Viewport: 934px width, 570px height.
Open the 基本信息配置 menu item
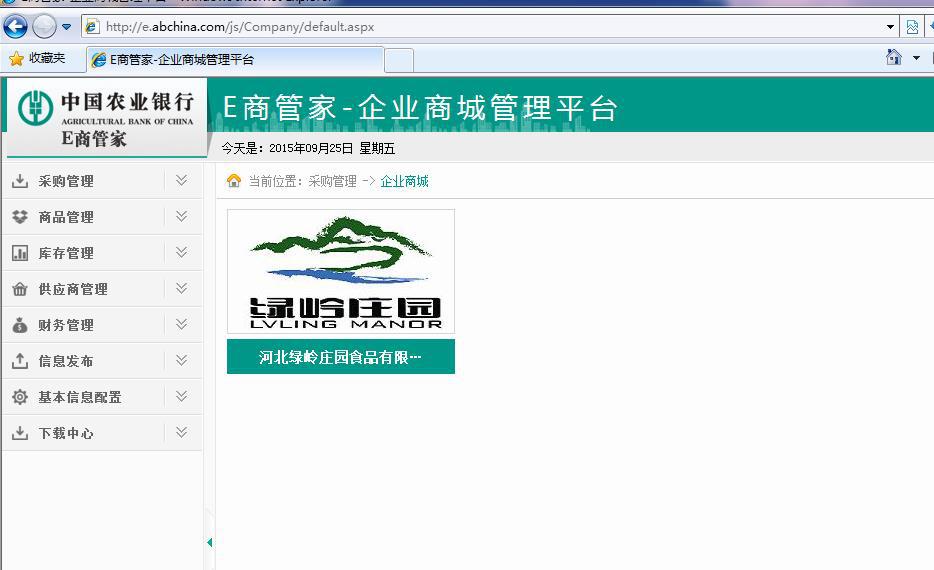pyautogui.click(x=80, y=397)
